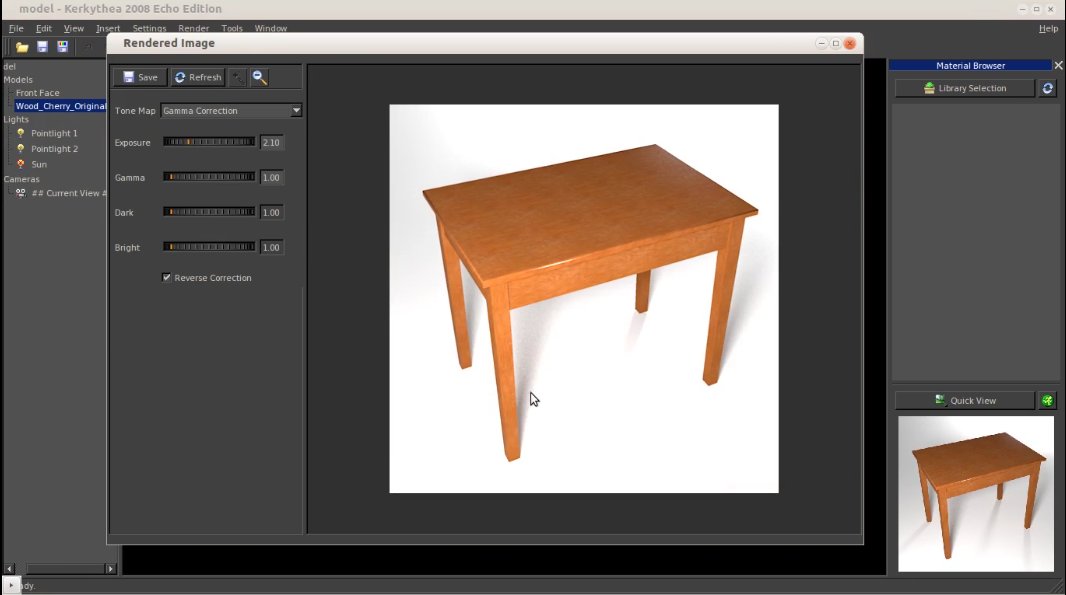Image resolution: width=1066 pixels, height=595 pixels.
Task: Select Pointlight 1 in the Lights list
Action: point(54,133)
